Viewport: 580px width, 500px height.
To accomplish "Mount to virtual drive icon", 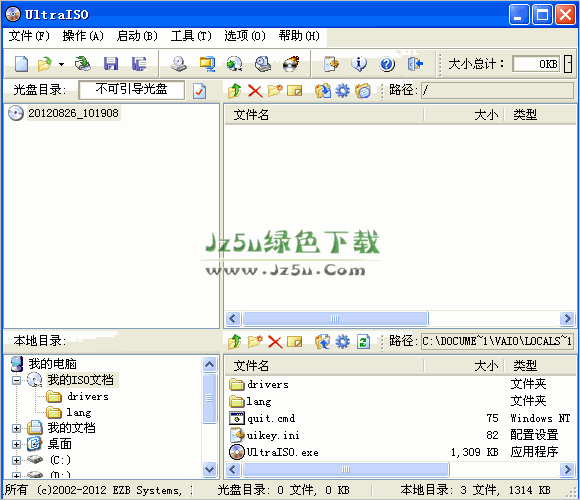I will point(263,64).
